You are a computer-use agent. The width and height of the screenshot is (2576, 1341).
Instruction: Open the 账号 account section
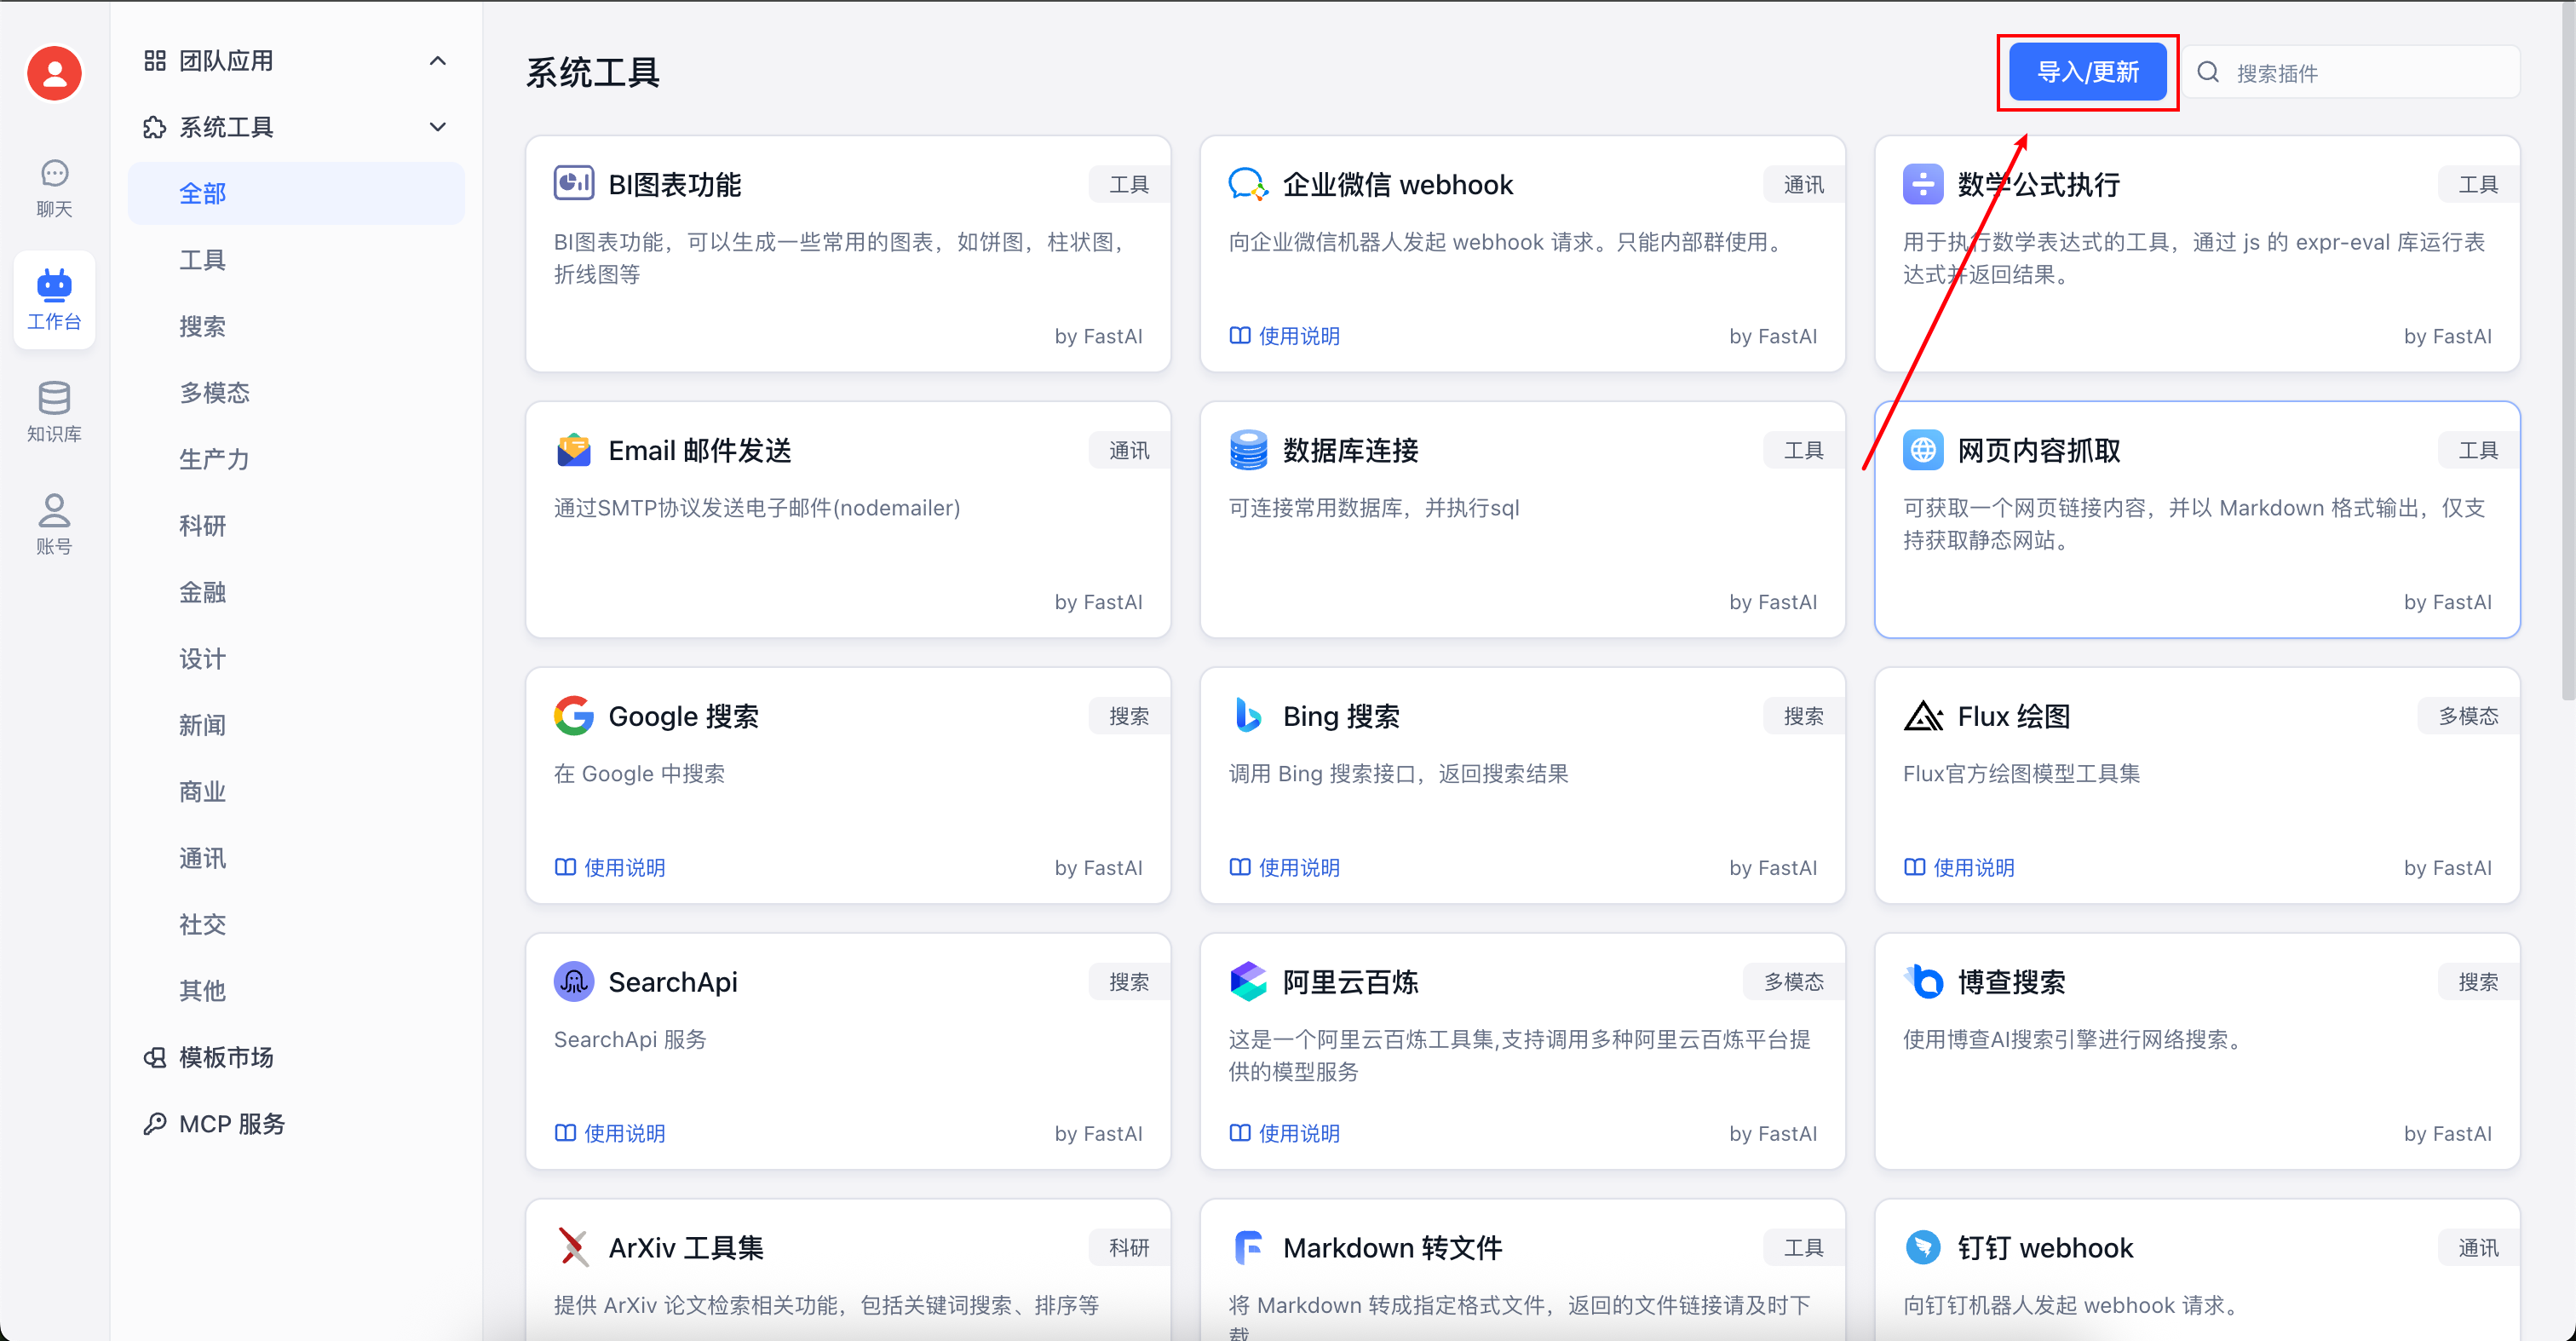54,524
